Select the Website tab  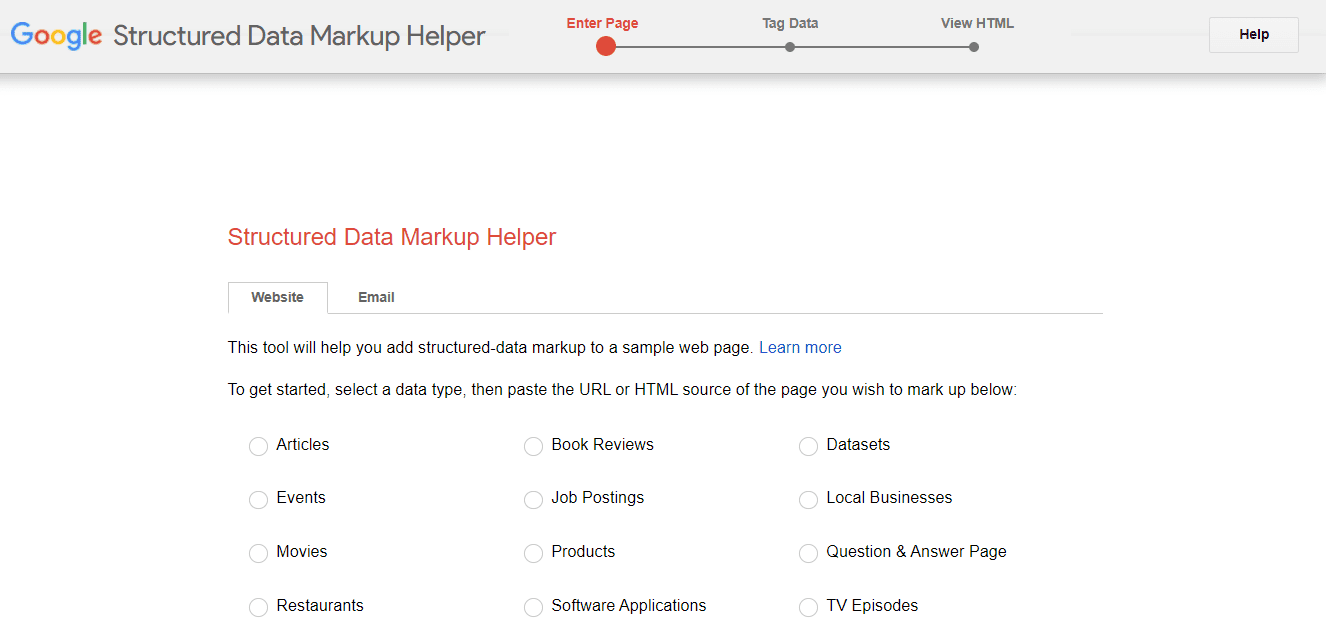(x=277, y=297)
